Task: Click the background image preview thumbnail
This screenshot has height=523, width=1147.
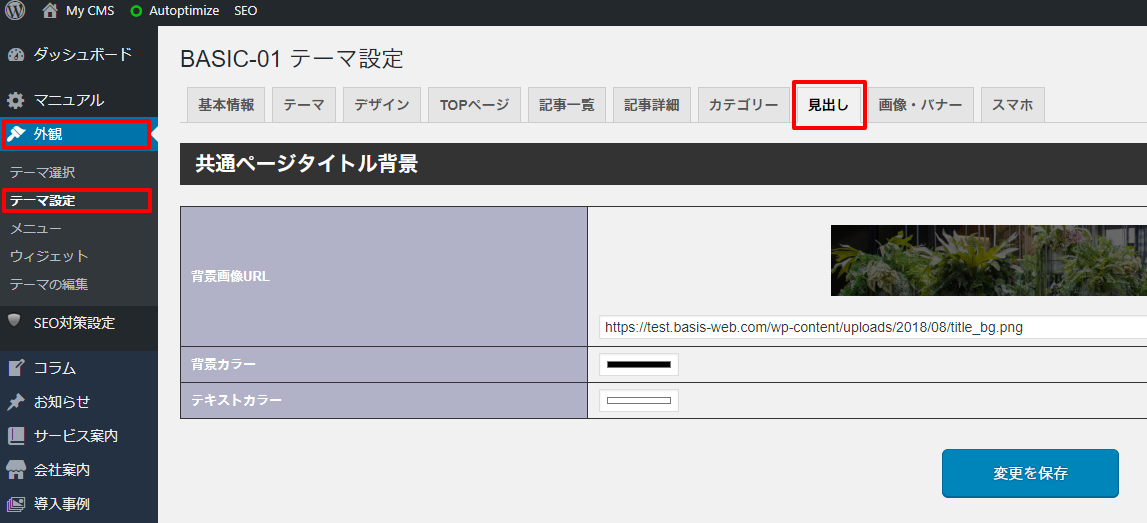Action: (x=988, y=260)
